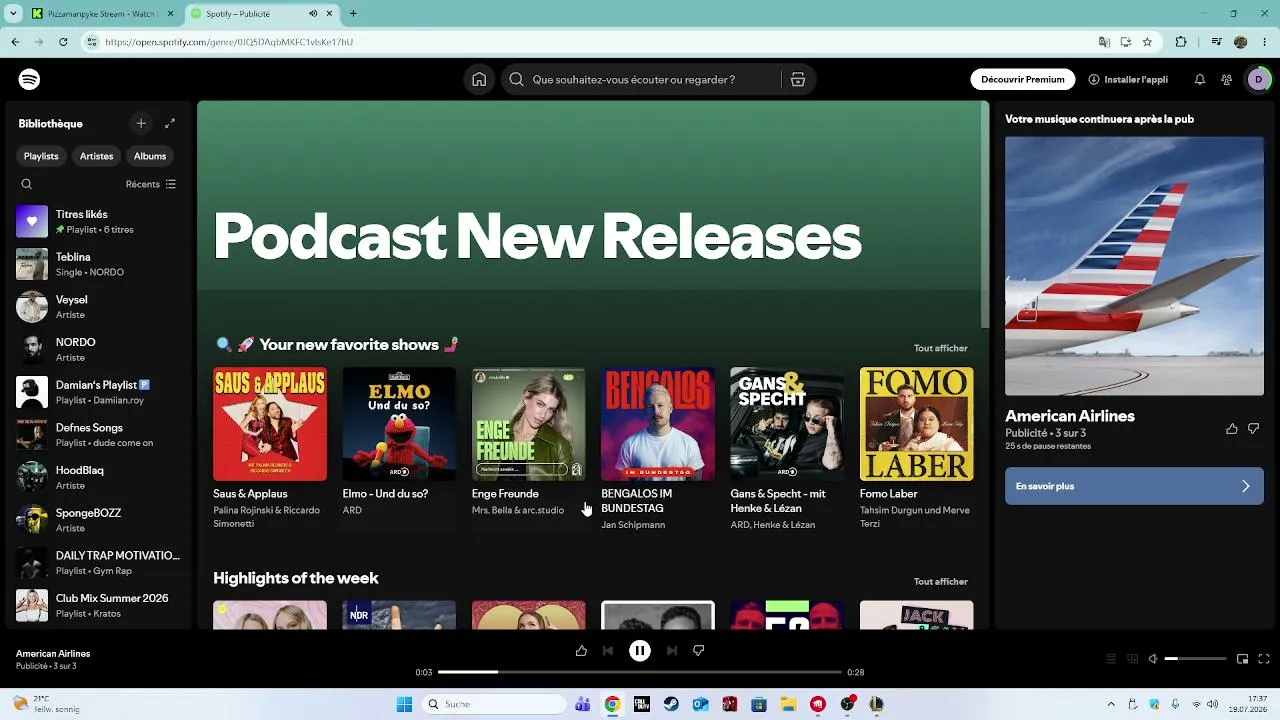Expand the library panel to full view

170,123
